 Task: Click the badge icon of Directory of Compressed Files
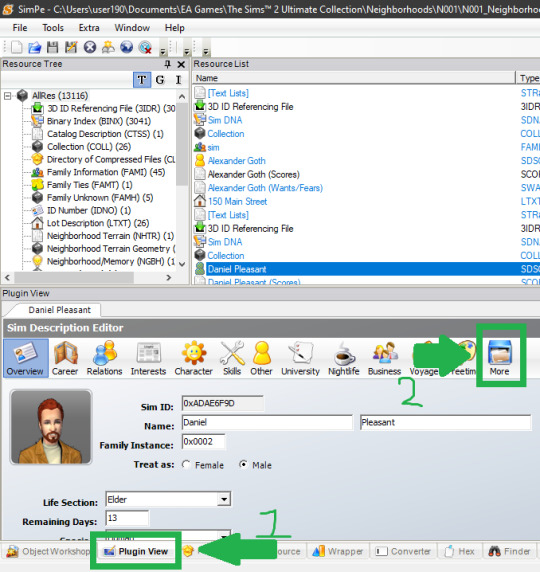point(37,159)
